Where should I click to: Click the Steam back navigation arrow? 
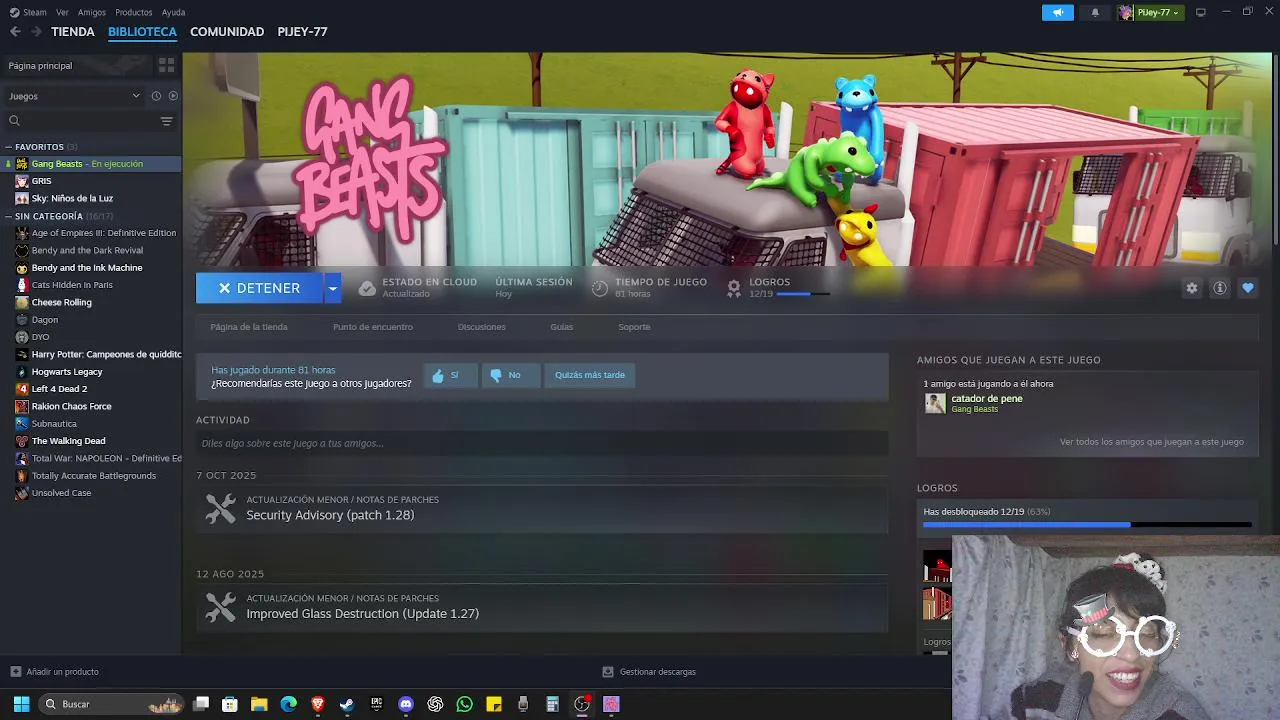pyautogui.click(x=15, y=32)
